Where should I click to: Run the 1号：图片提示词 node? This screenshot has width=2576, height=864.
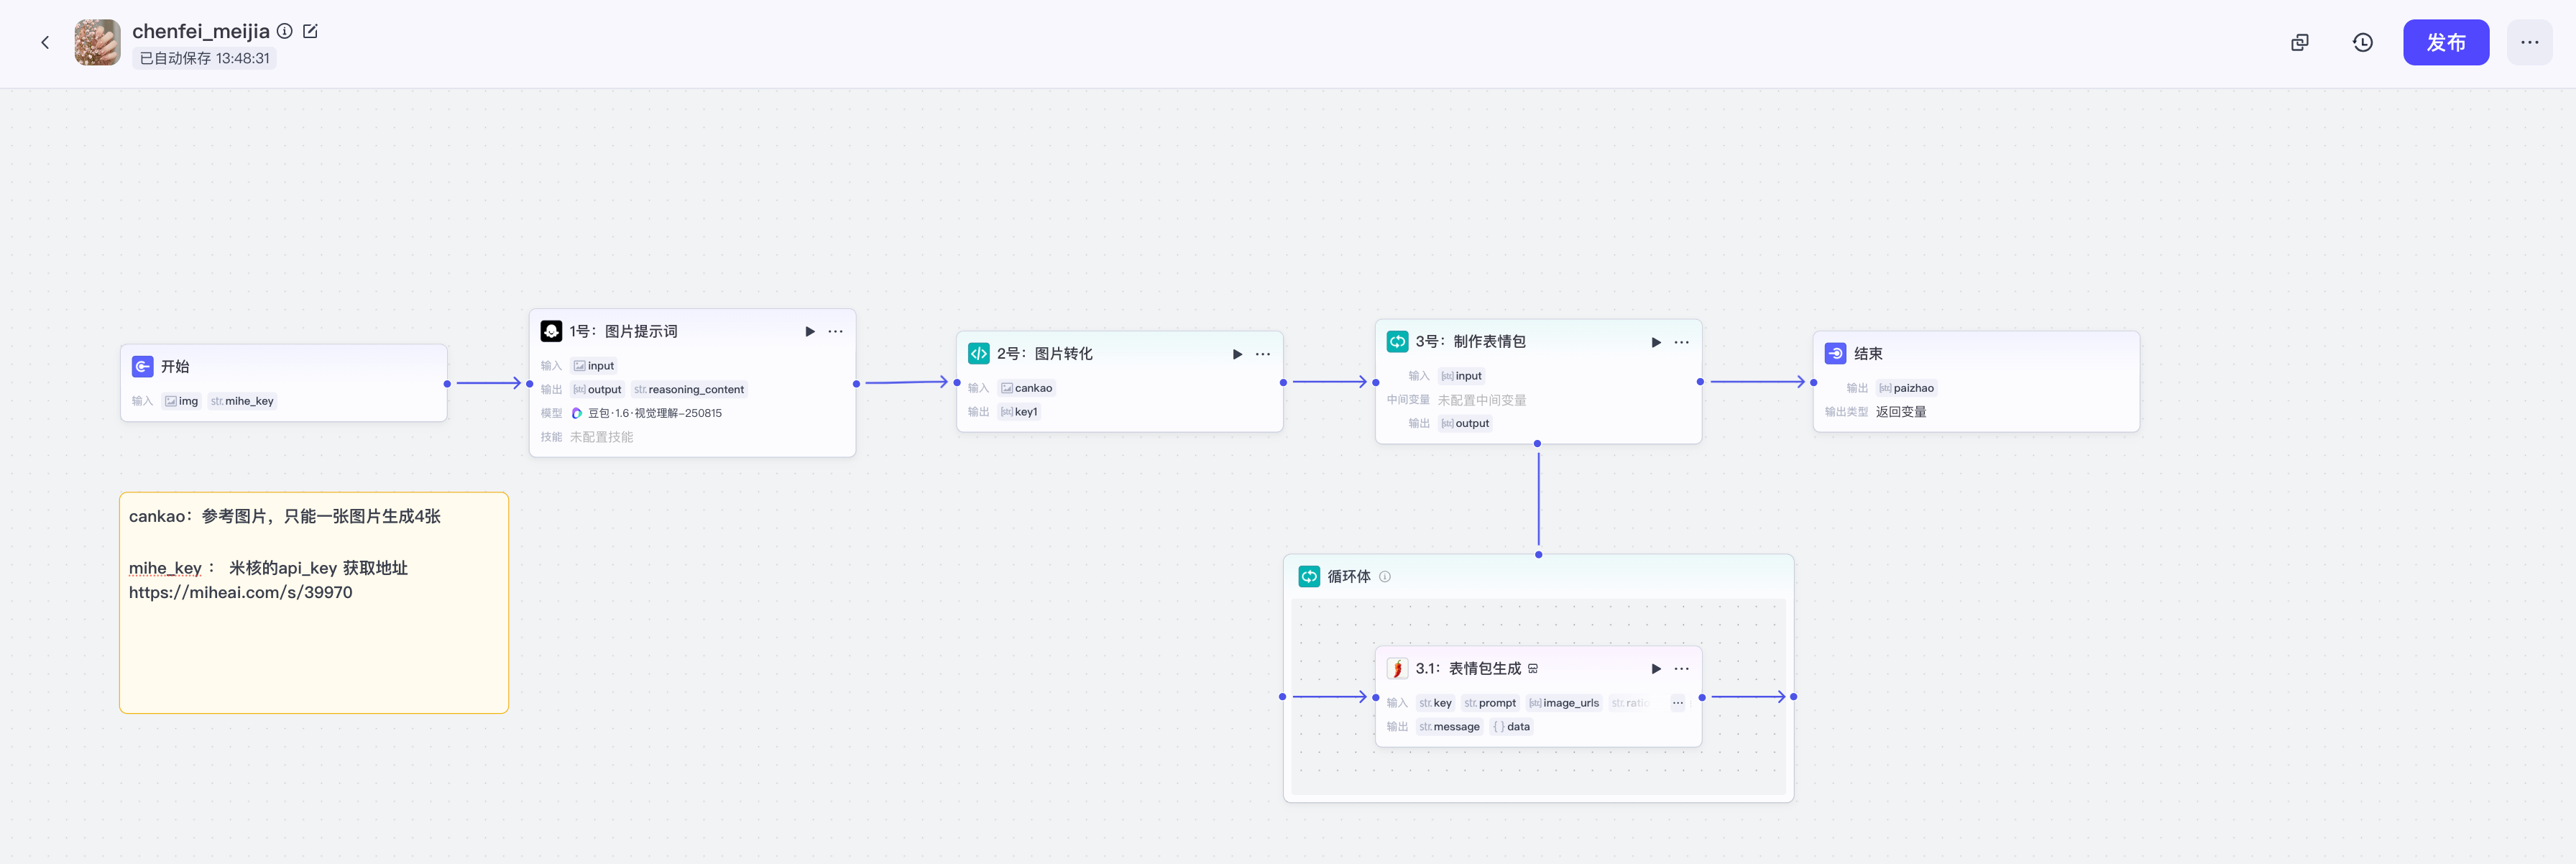(810, 331)
